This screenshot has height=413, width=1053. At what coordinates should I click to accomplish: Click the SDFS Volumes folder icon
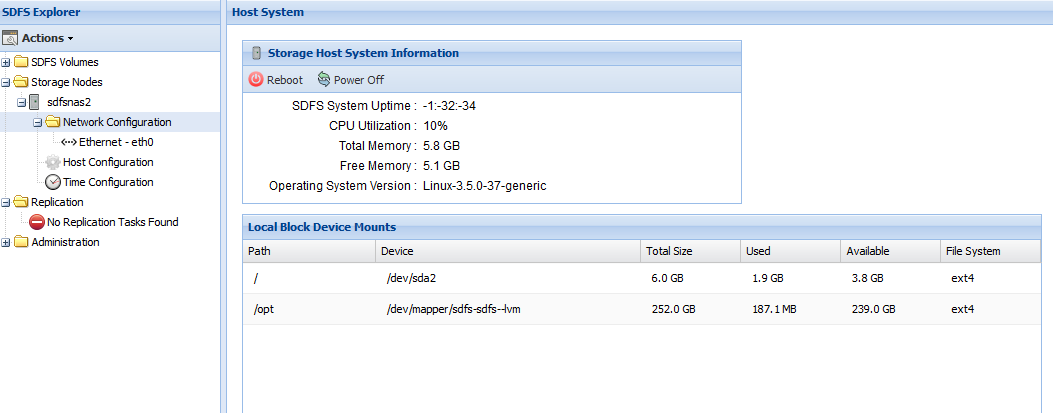click(21, 62)
